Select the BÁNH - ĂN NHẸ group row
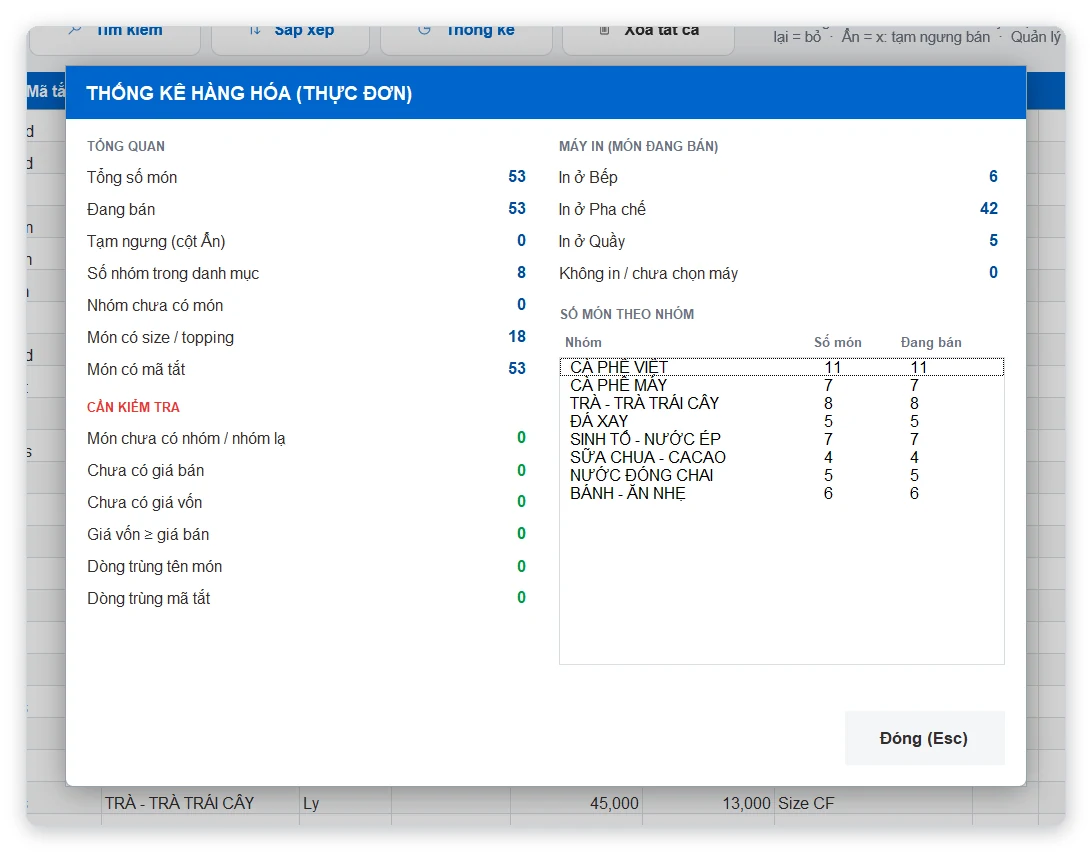The height and width of the screenshot is (852, 1092). point(781,493)
